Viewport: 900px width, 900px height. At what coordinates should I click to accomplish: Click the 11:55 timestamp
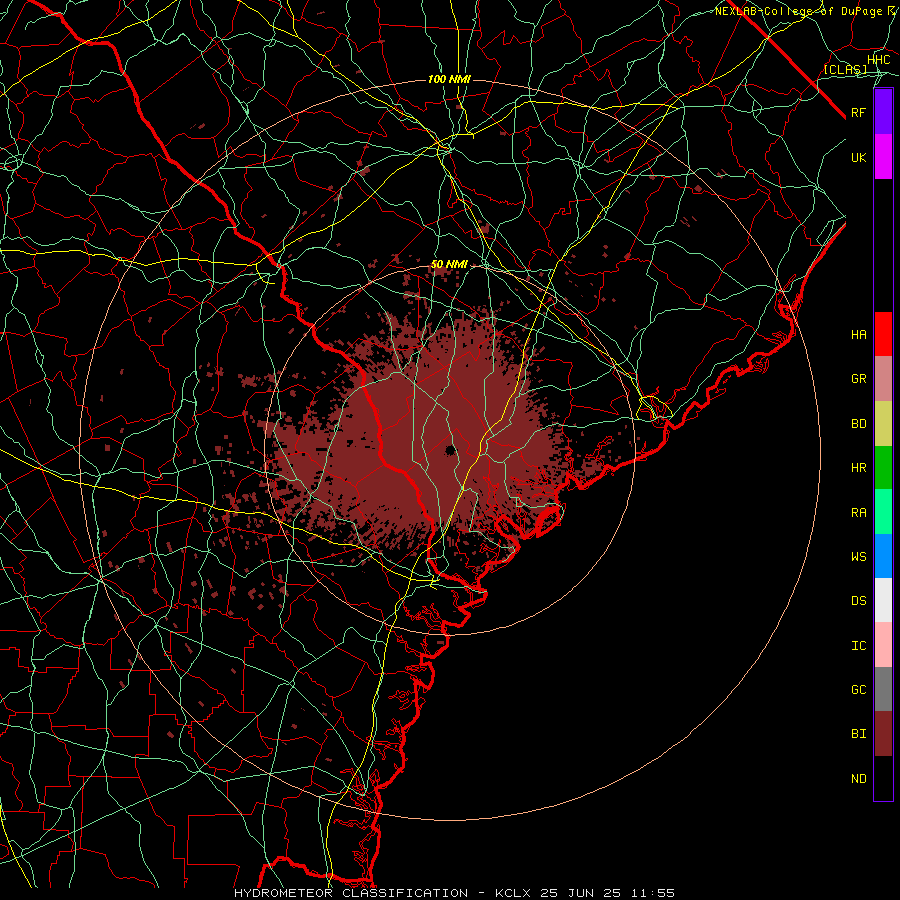(653, 893)
